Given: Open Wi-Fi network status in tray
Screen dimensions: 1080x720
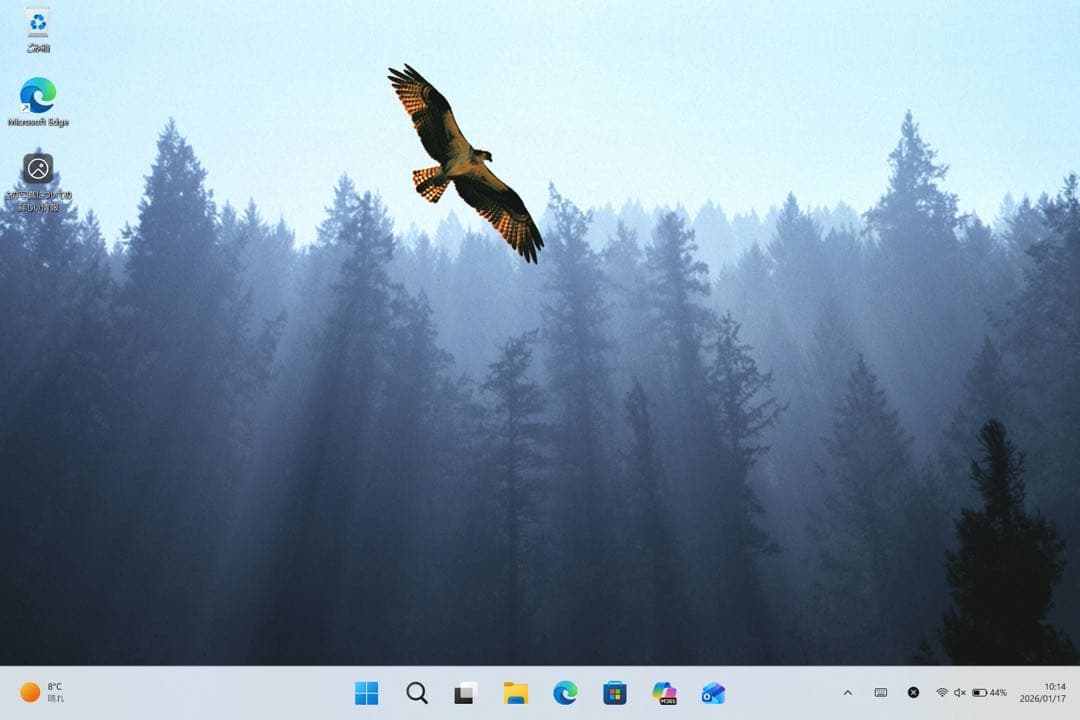Looking at the screenshot, I should click(x=942, y=693).
